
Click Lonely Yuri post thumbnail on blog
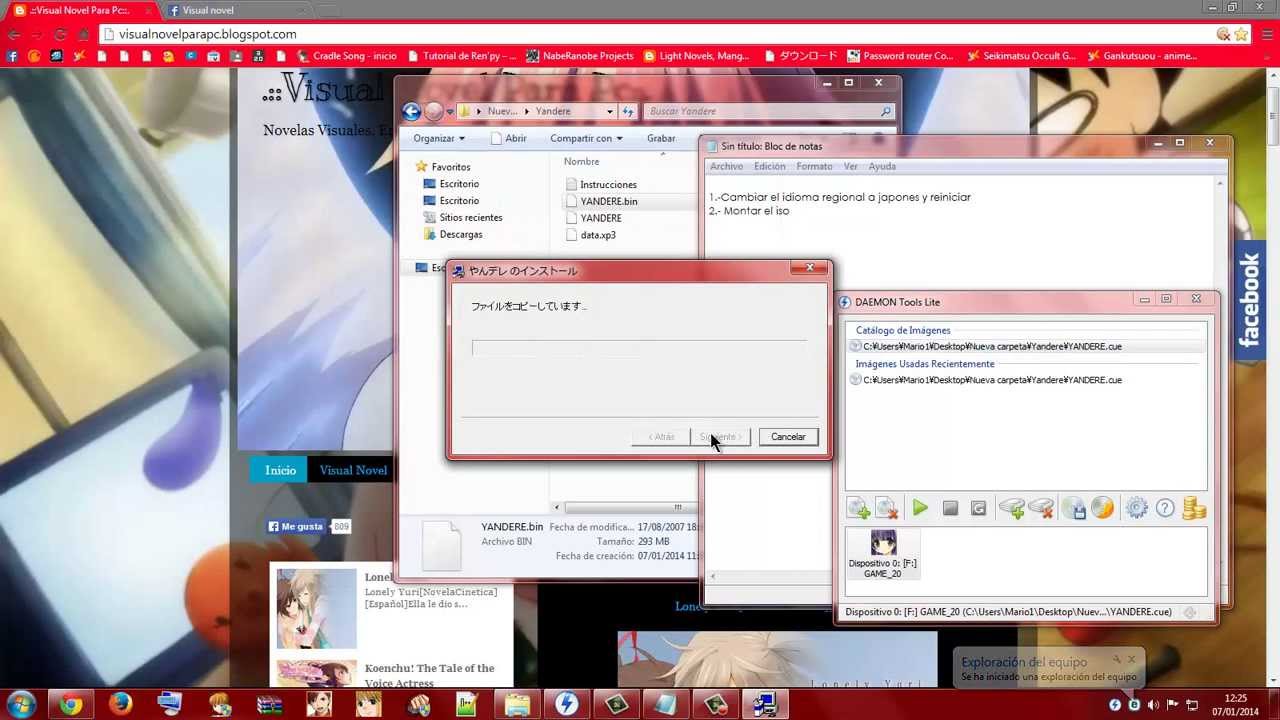pos(316,609)
